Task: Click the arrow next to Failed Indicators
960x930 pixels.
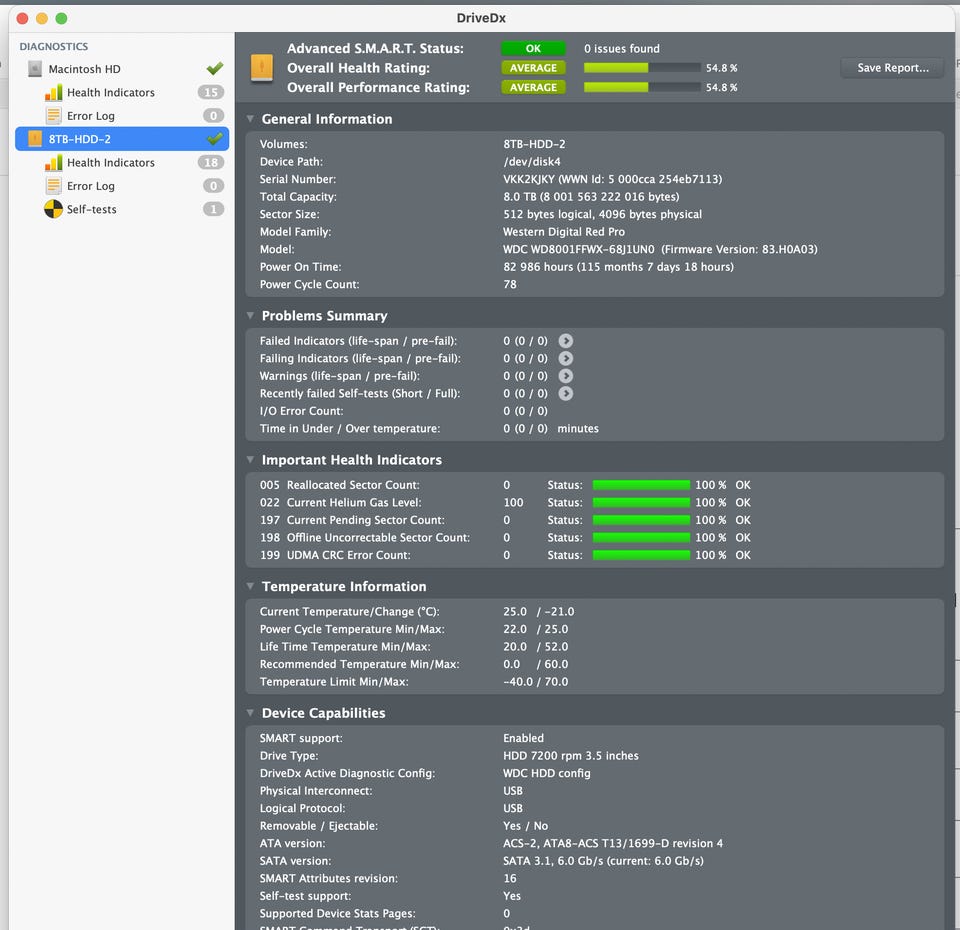Action: pyautogui.click(x=566, y=340)
